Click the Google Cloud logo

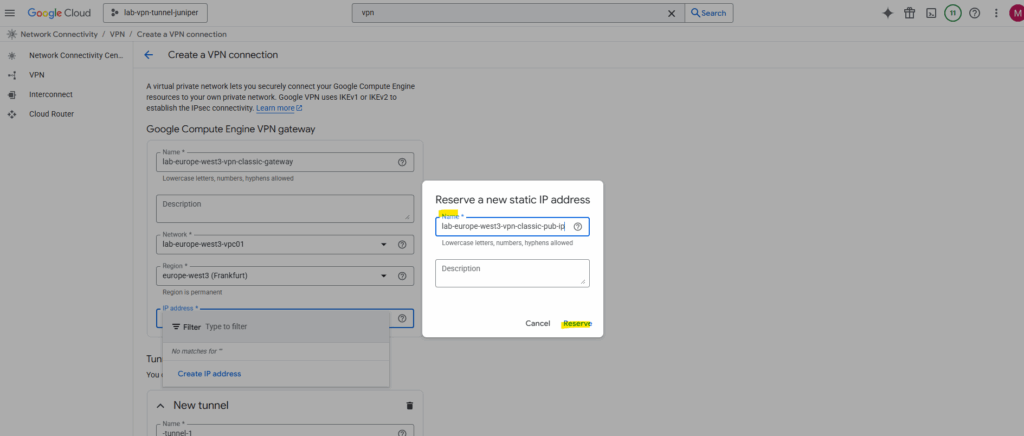click(58, 13)
